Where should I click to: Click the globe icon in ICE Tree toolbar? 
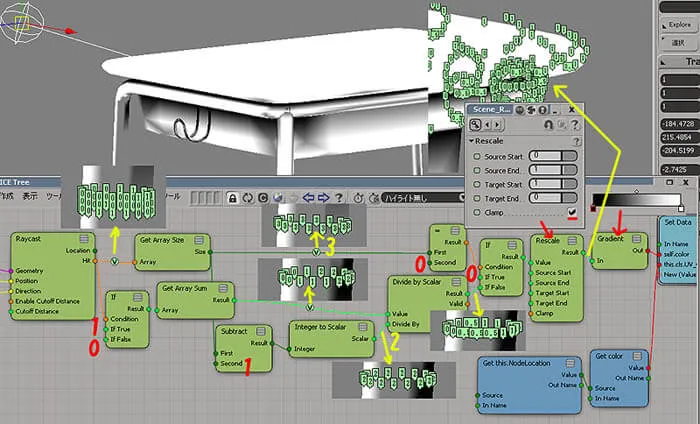point(278,198)
